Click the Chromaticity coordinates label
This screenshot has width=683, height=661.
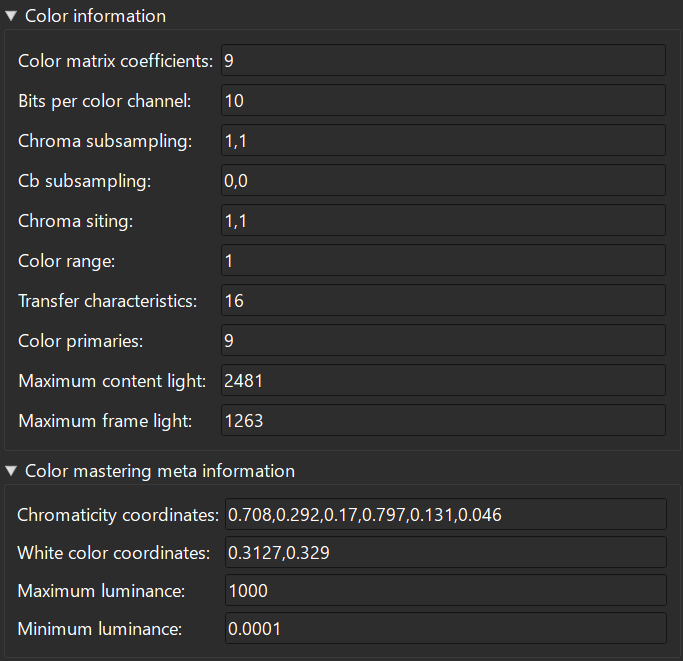118,515
